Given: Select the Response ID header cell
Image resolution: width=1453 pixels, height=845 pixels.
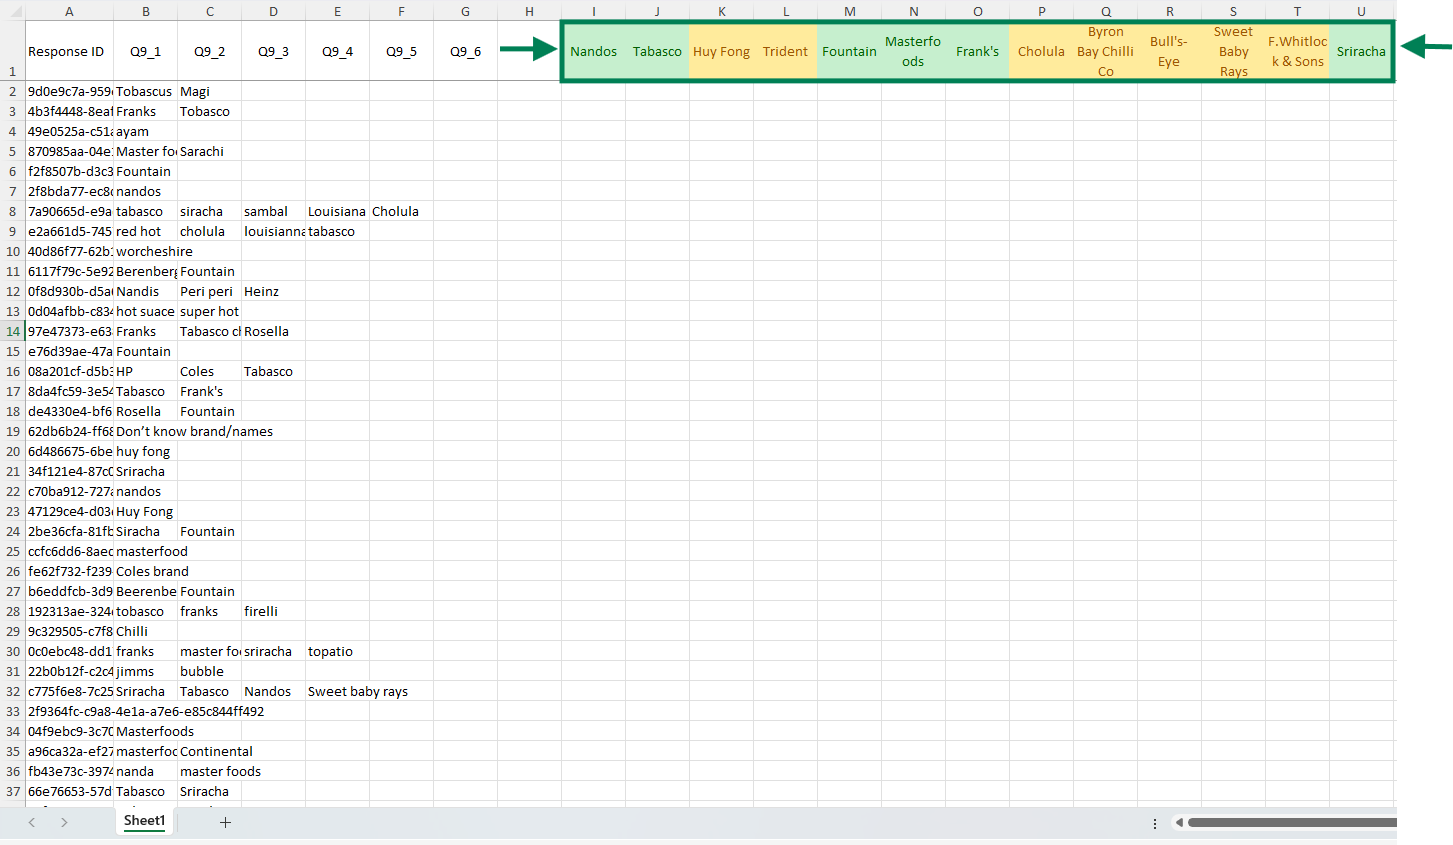Looking at the screenshot, I should tap(69, 51).
